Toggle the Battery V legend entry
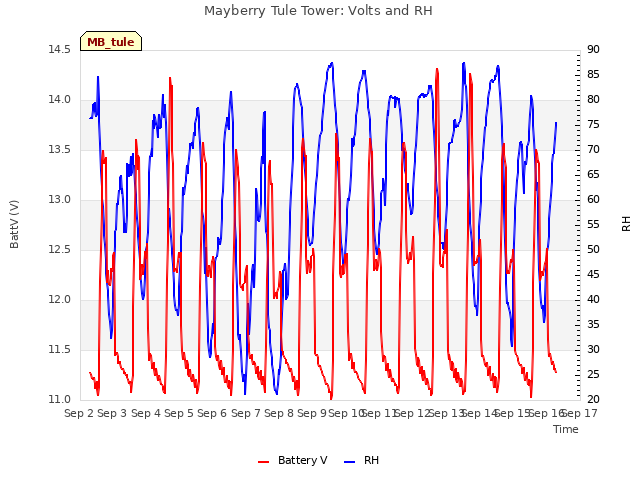 coord(293,460)
